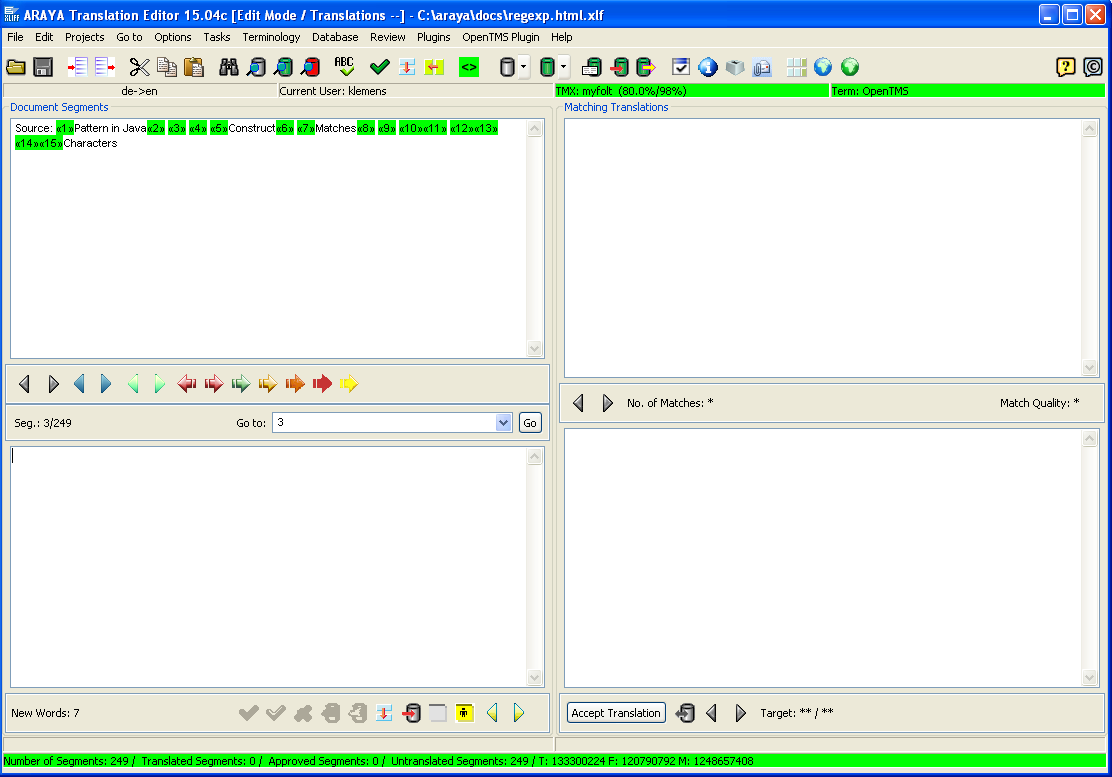1112x777 pixels.
Task: Toggle the checkbox icon in the toolbar
Action: pyautogui.click(x=681, y=67)
